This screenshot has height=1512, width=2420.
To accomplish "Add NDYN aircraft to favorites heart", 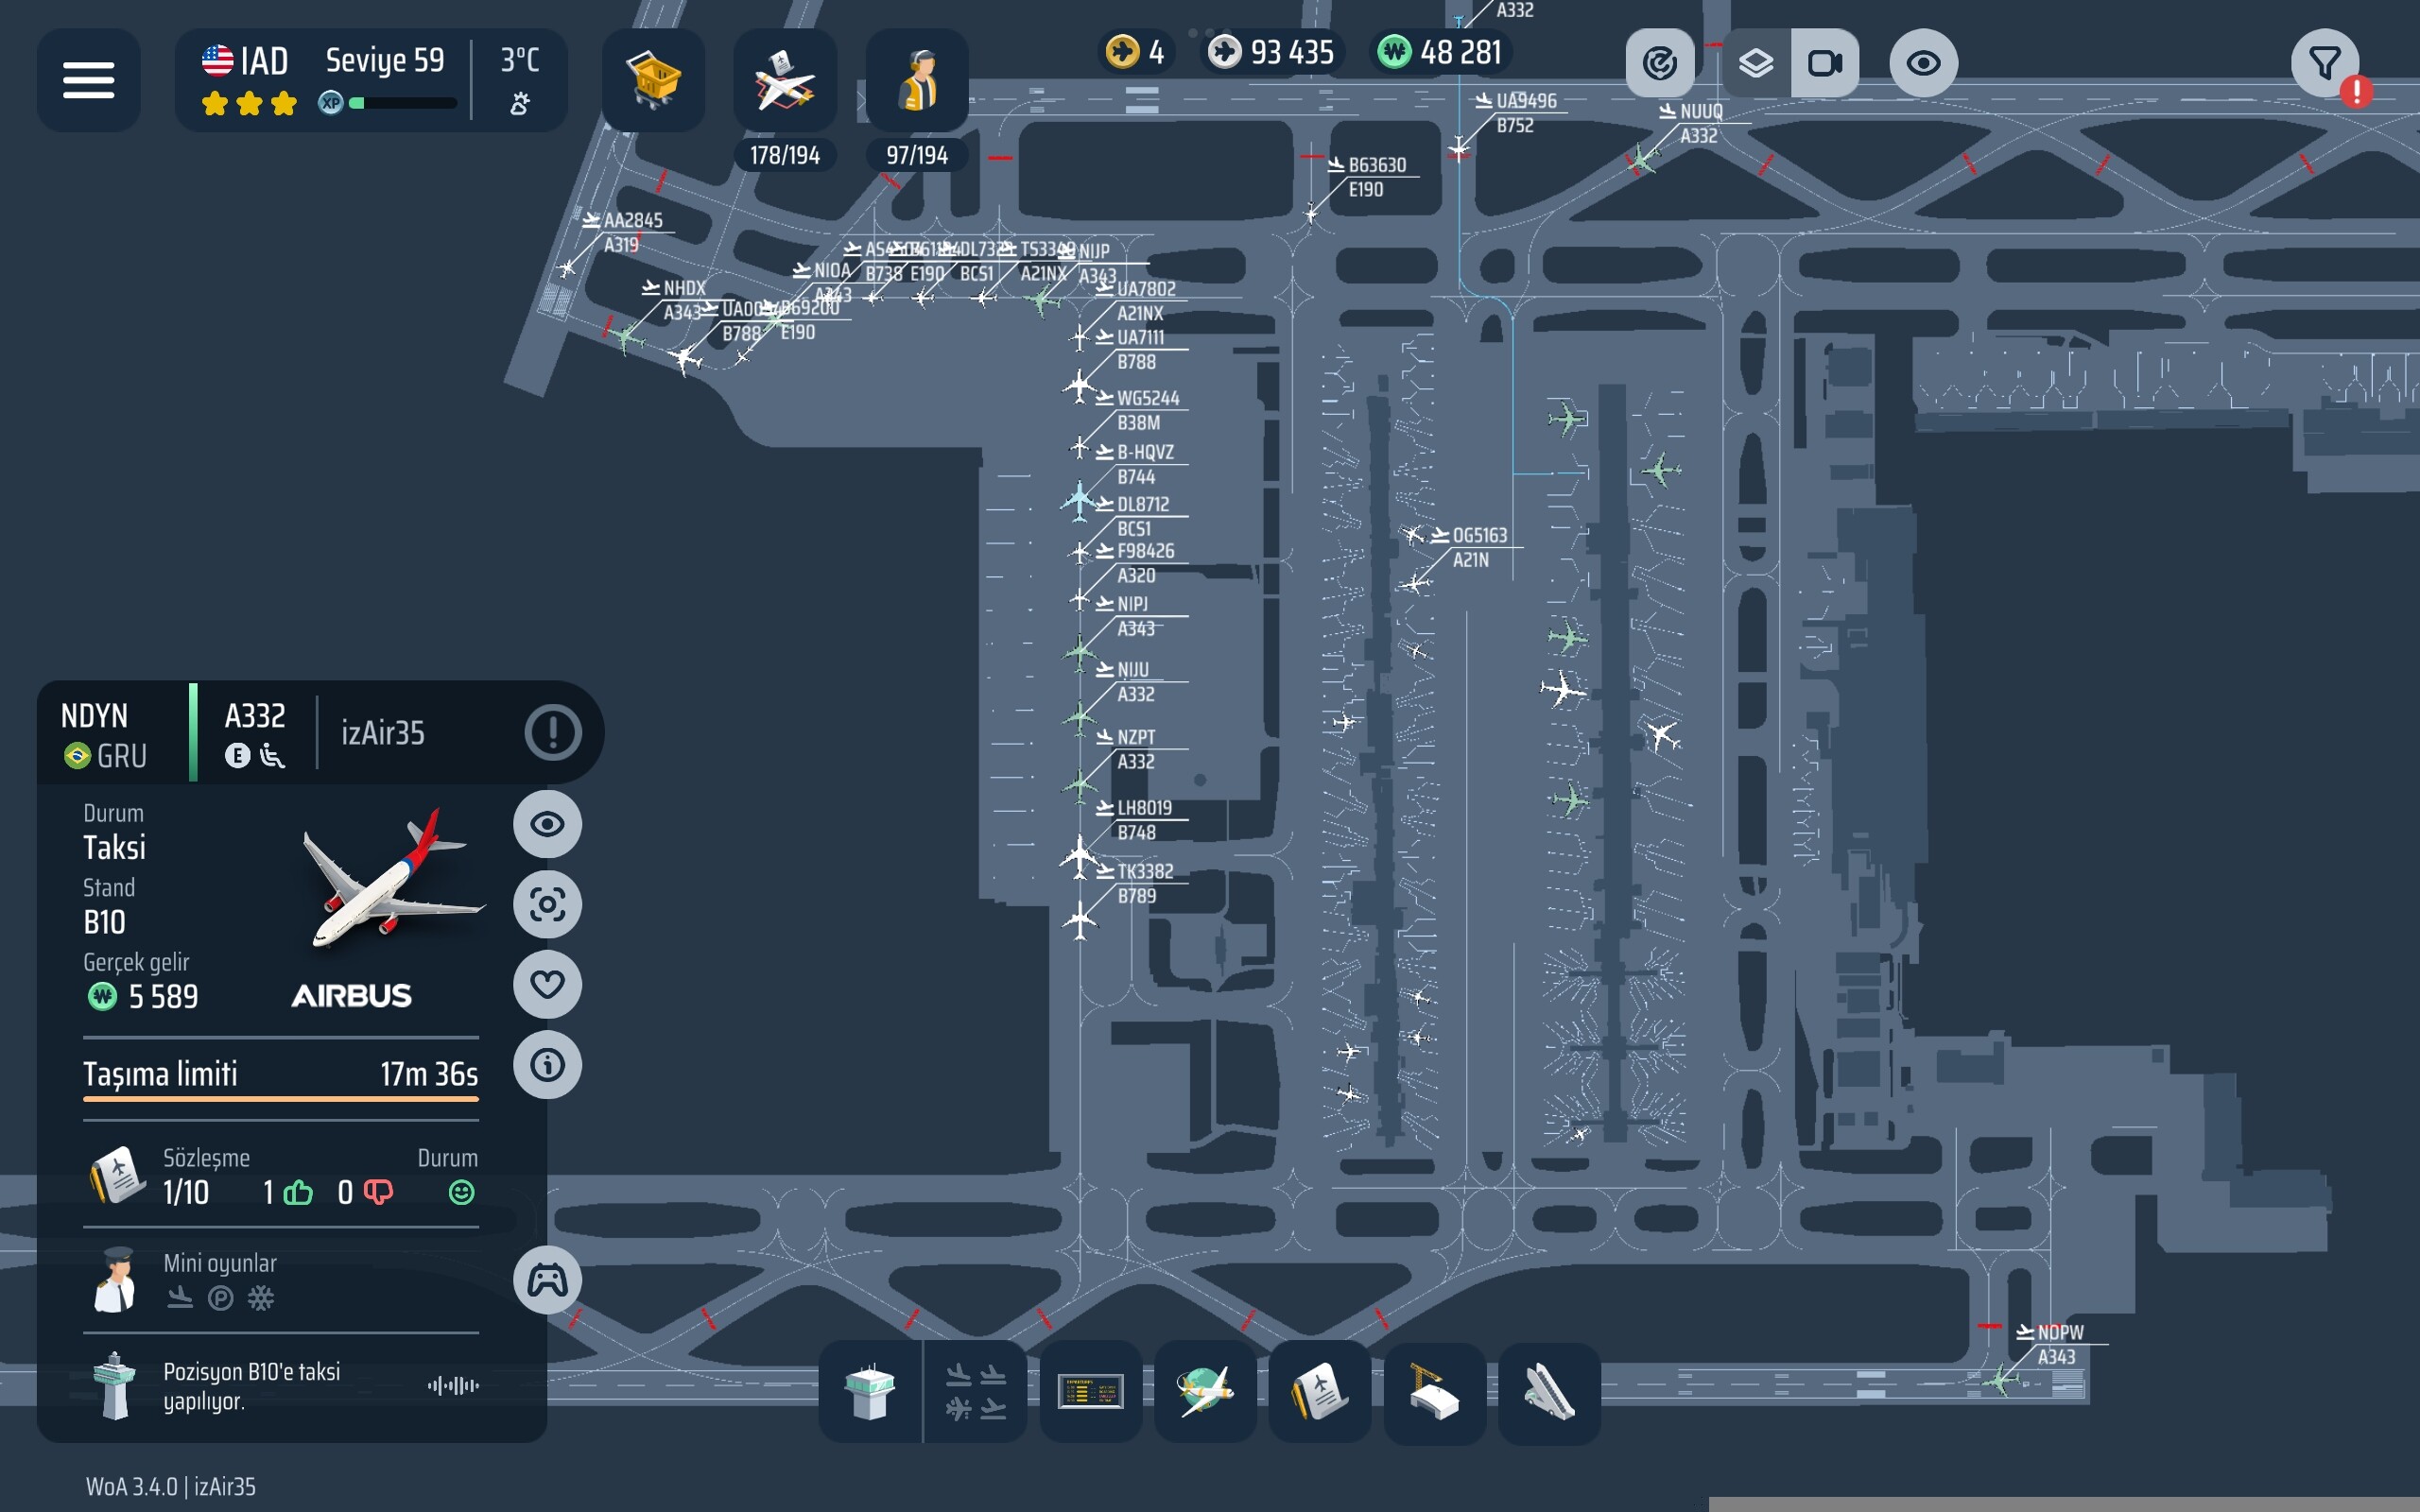I will tap(547, 984).
